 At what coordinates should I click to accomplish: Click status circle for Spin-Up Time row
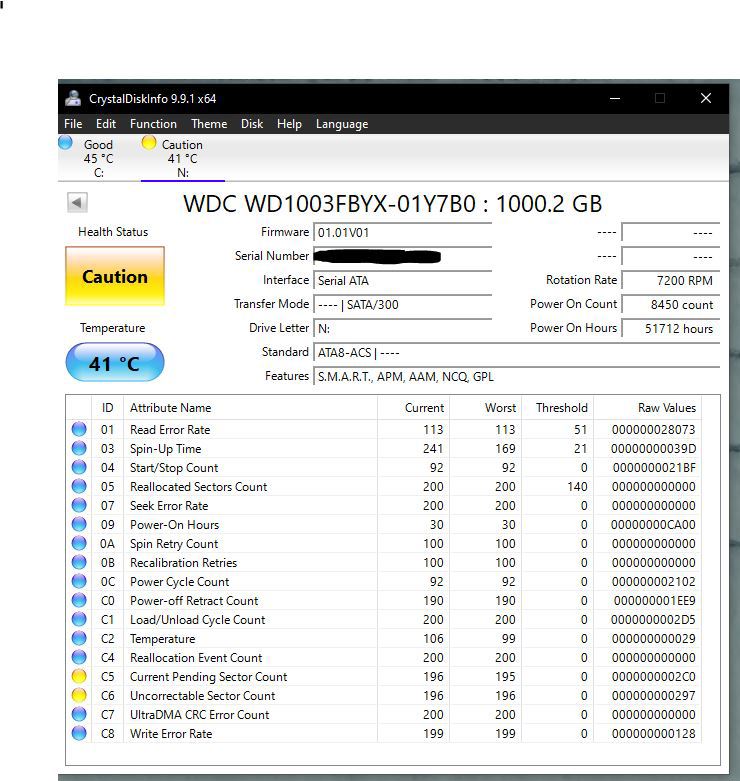tap(79, 448)
